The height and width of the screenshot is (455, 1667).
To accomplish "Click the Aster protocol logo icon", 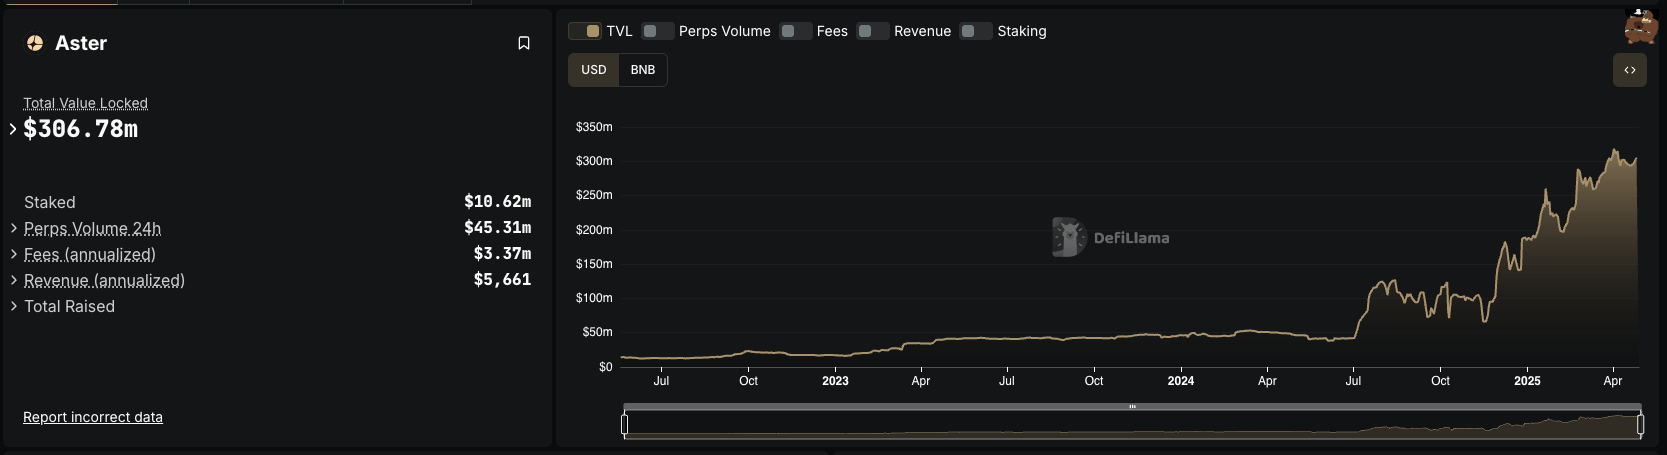I will 35,43.
